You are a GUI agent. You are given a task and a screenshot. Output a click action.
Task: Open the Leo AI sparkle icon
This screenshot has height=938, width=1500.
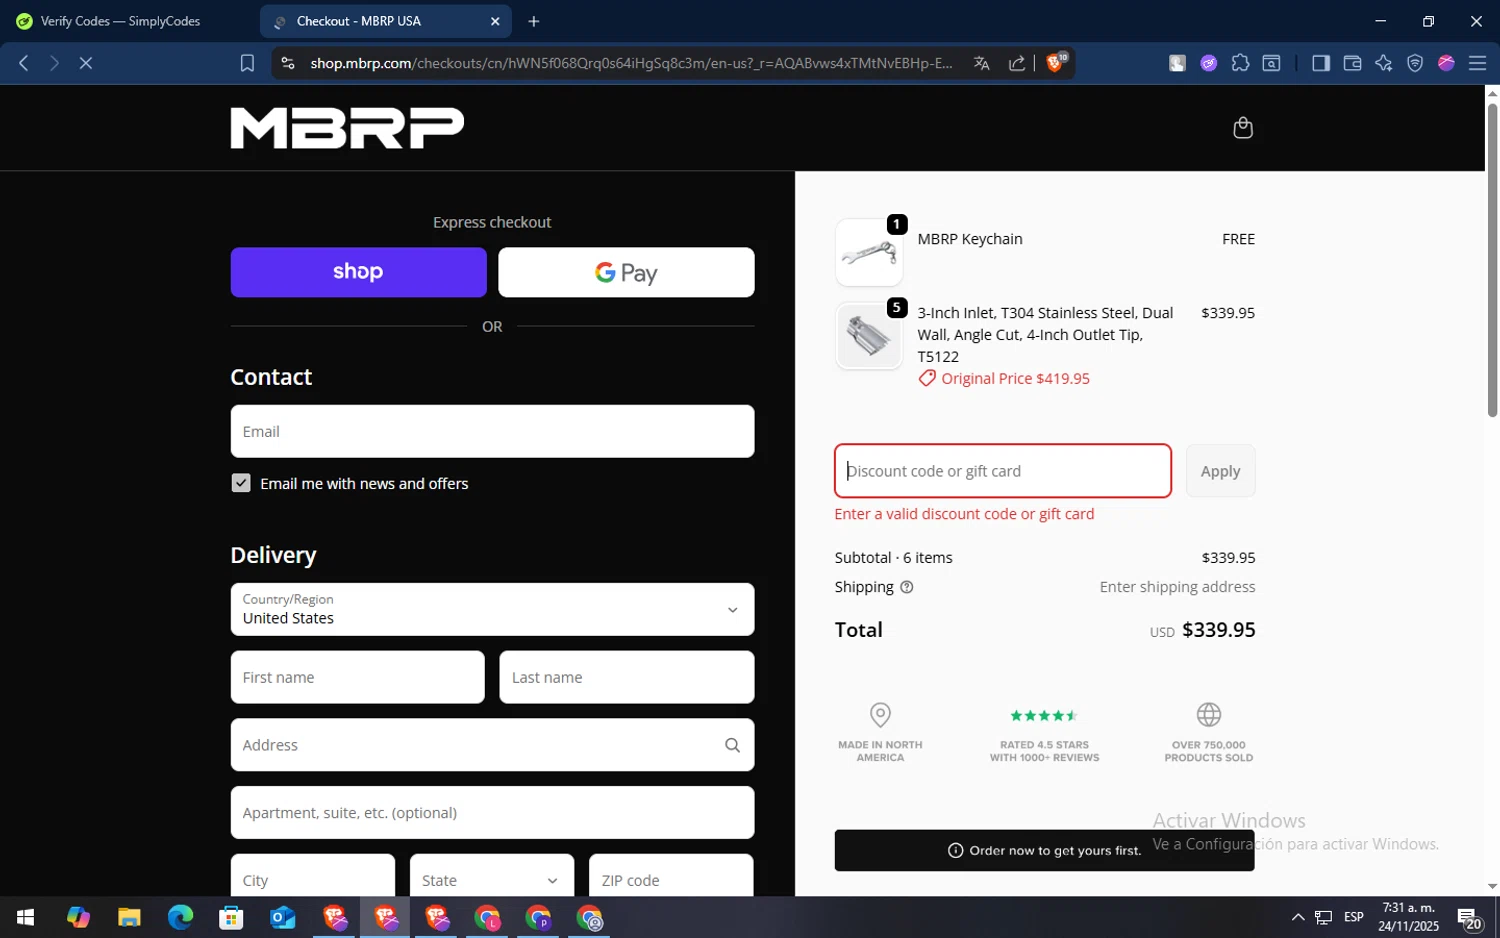point(1383,63)
